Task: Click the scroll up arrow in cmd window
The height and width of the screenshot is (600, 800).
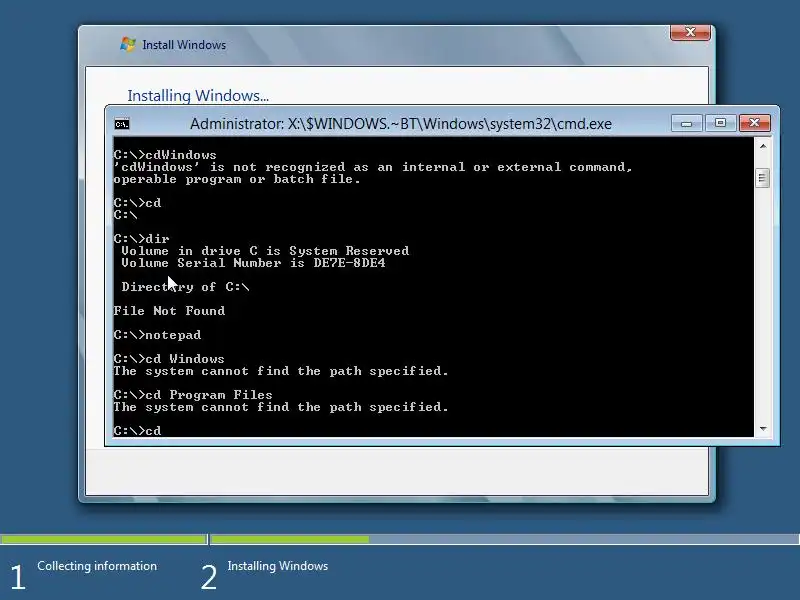Action: 763,146
